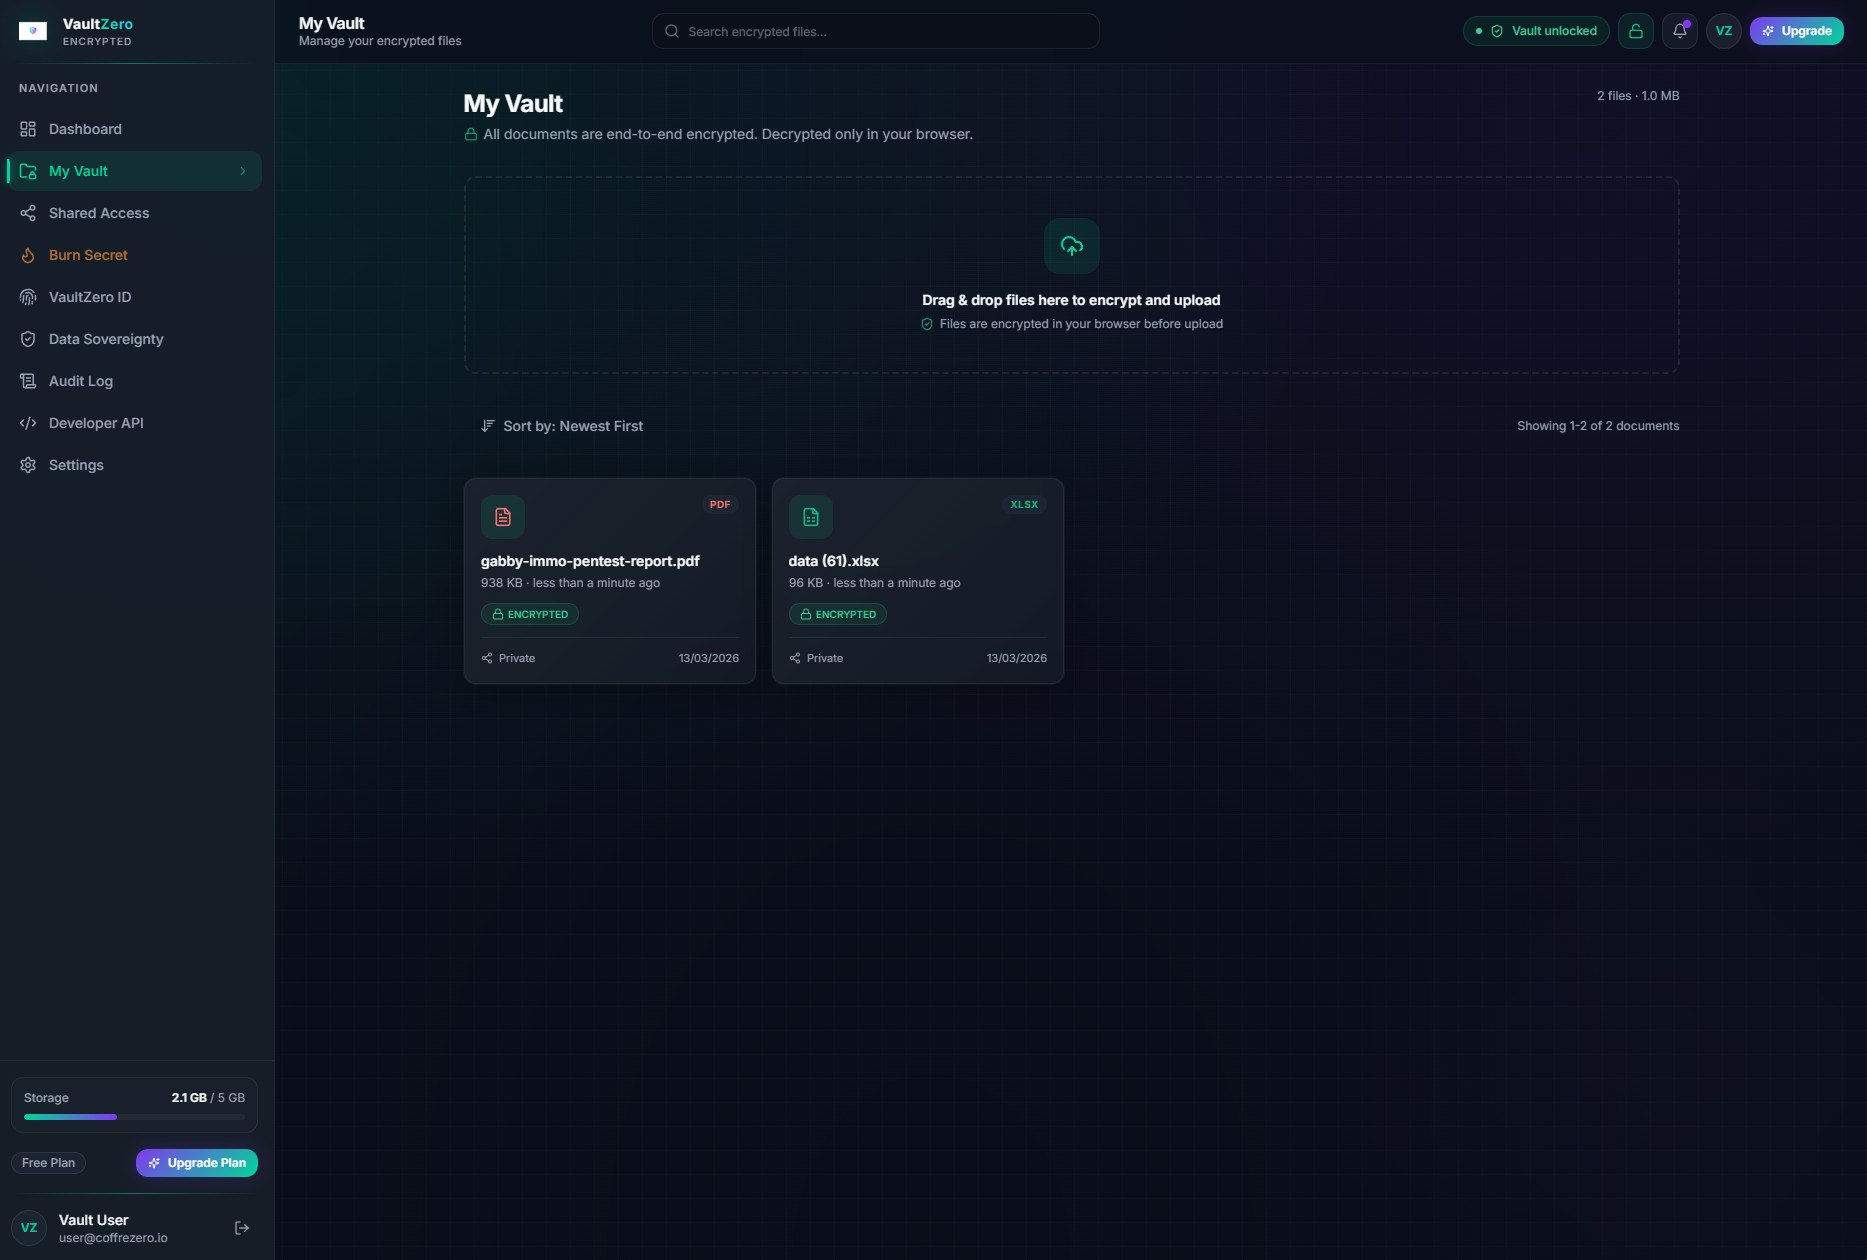Click the VaultZero logo icon
The height and width of the screenshot is (1260, 1867).
tap(33, 31)
